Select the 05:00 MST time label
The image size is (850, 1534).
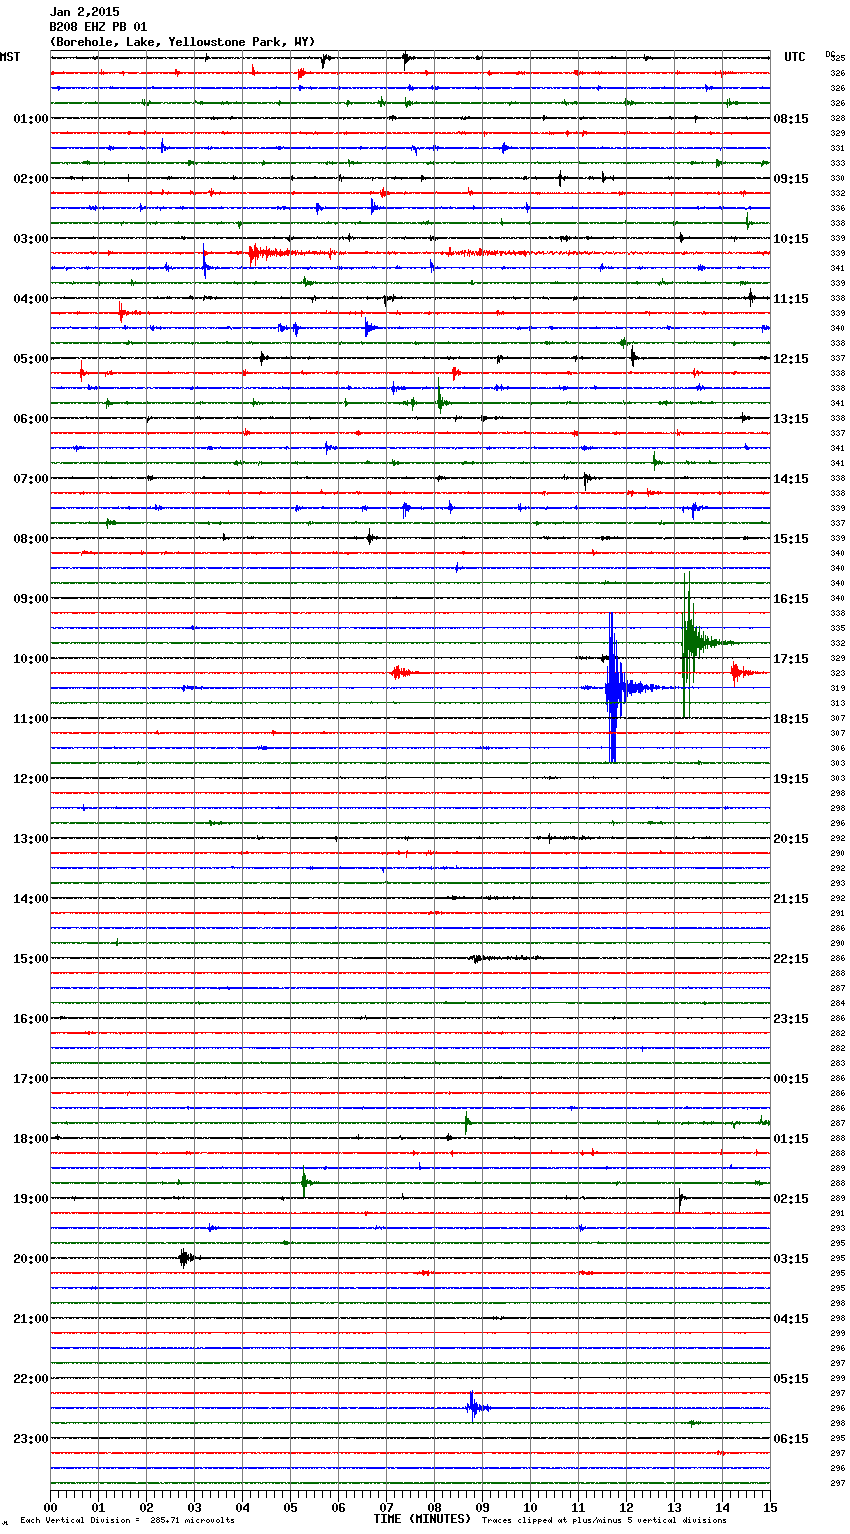coord(31,359)
